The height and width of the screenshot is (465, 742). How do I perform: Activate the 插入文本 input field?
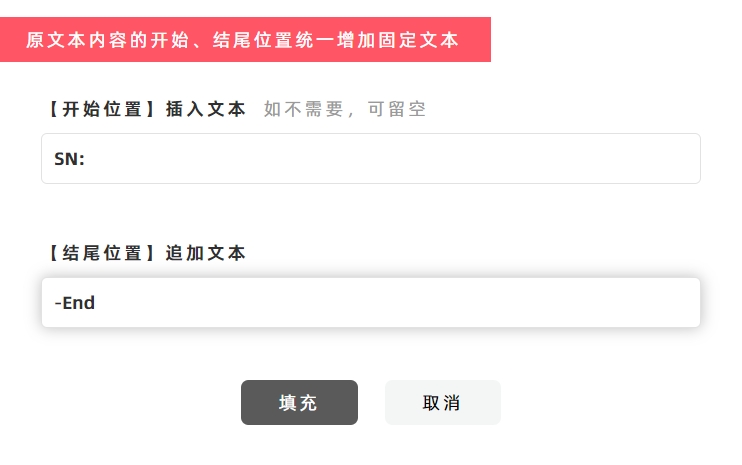click(370, 159)
